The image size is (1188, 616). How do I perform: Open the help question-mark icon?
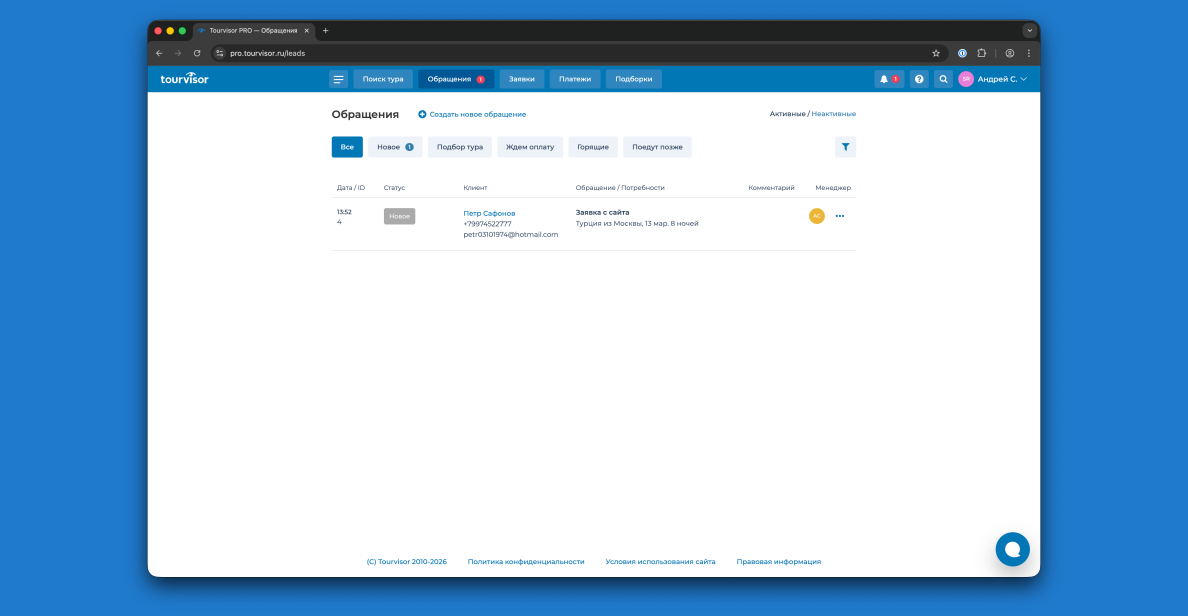click(918, 78)
